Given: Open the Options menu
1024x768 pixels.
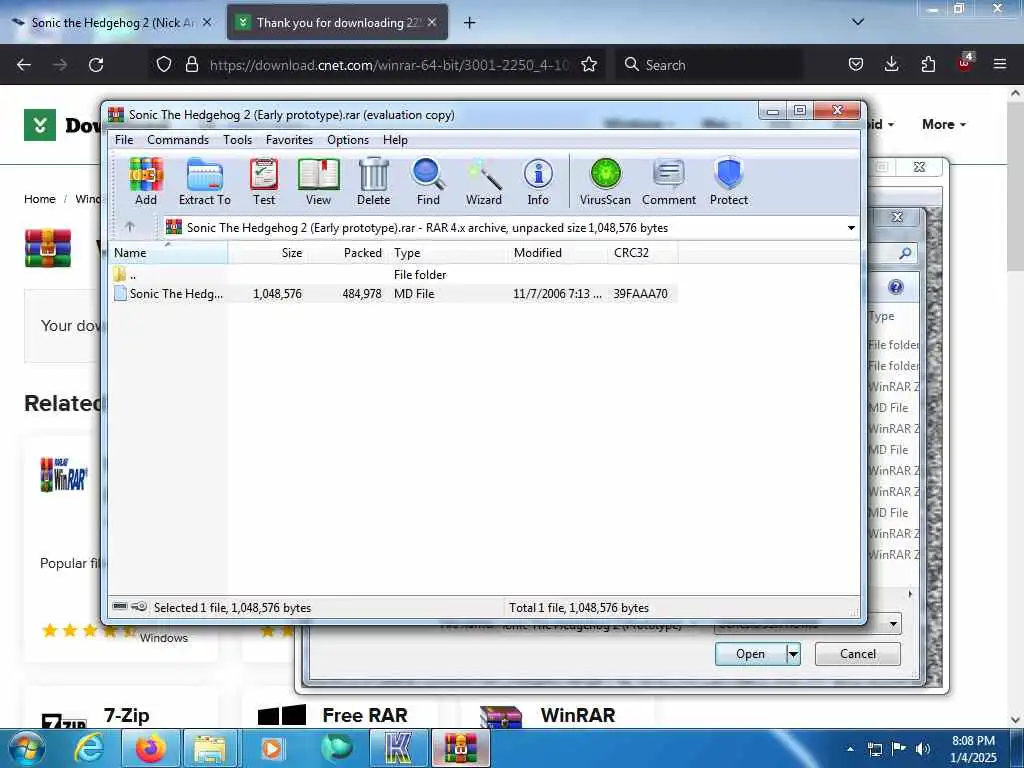Looking at the screenshot, I should coord(348,140).
